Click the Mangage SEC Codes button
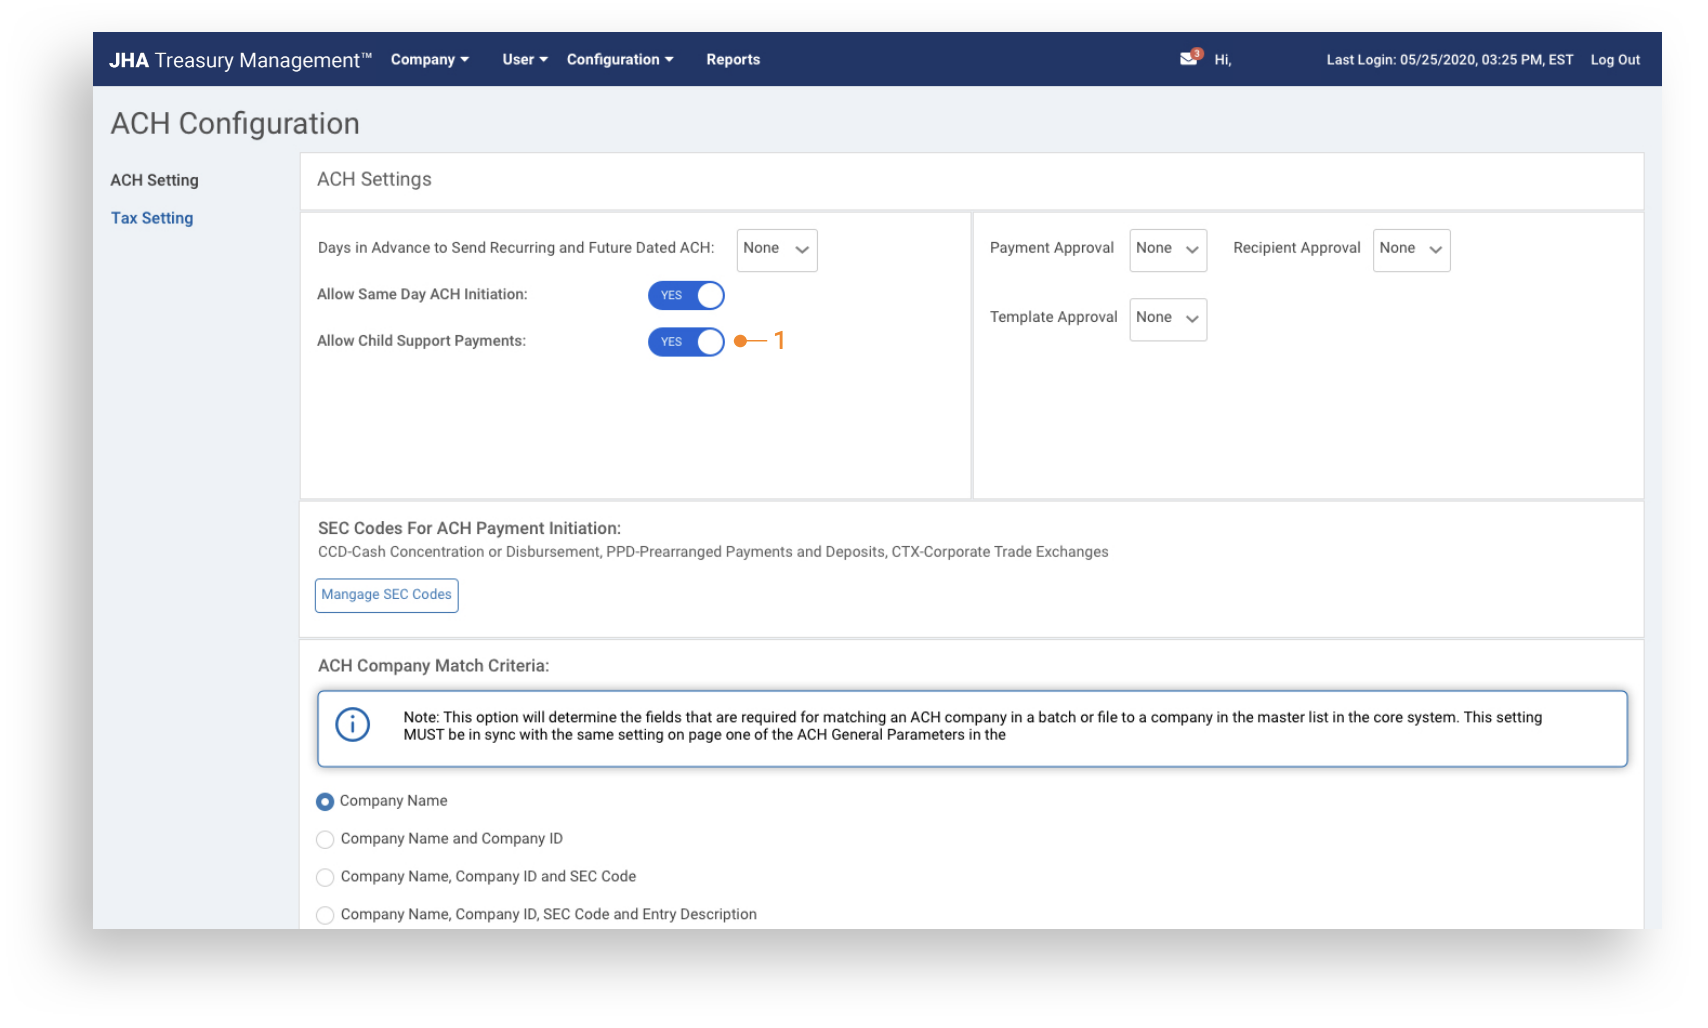1708x1028 pixels. click(386, 595)
